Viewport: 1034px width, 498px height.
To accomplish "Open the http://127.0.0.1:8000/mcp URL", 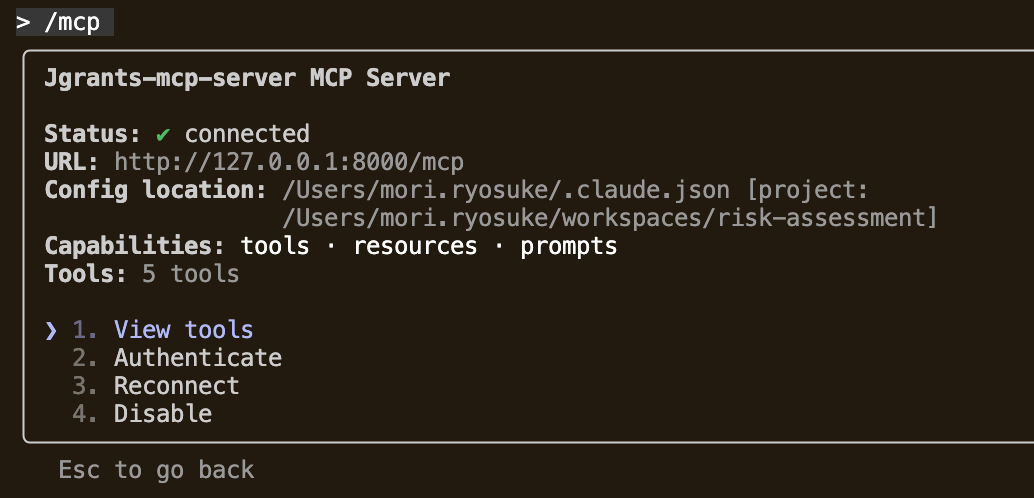I will tap(289, 162).
